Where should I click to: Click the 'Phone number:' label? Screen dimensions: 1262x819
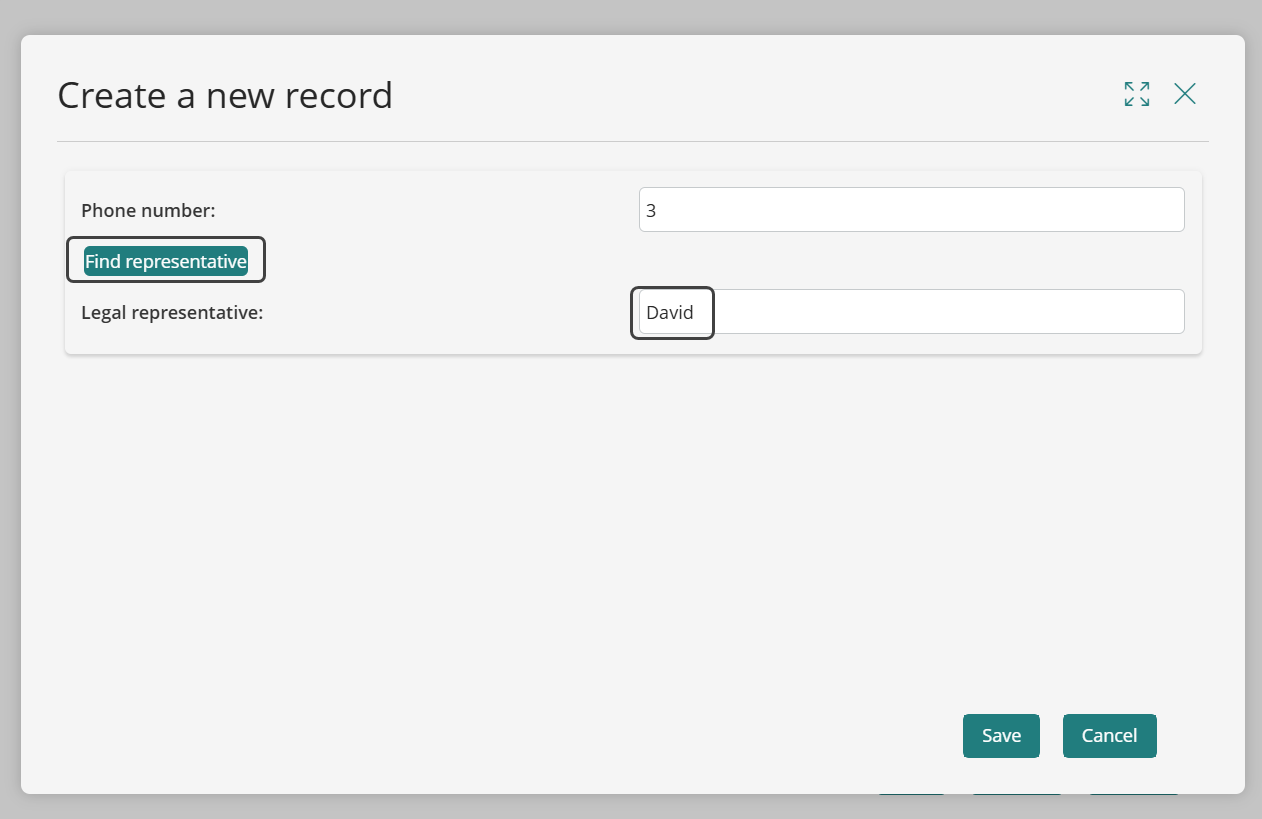pyautogui.click(x=148, y=210)
